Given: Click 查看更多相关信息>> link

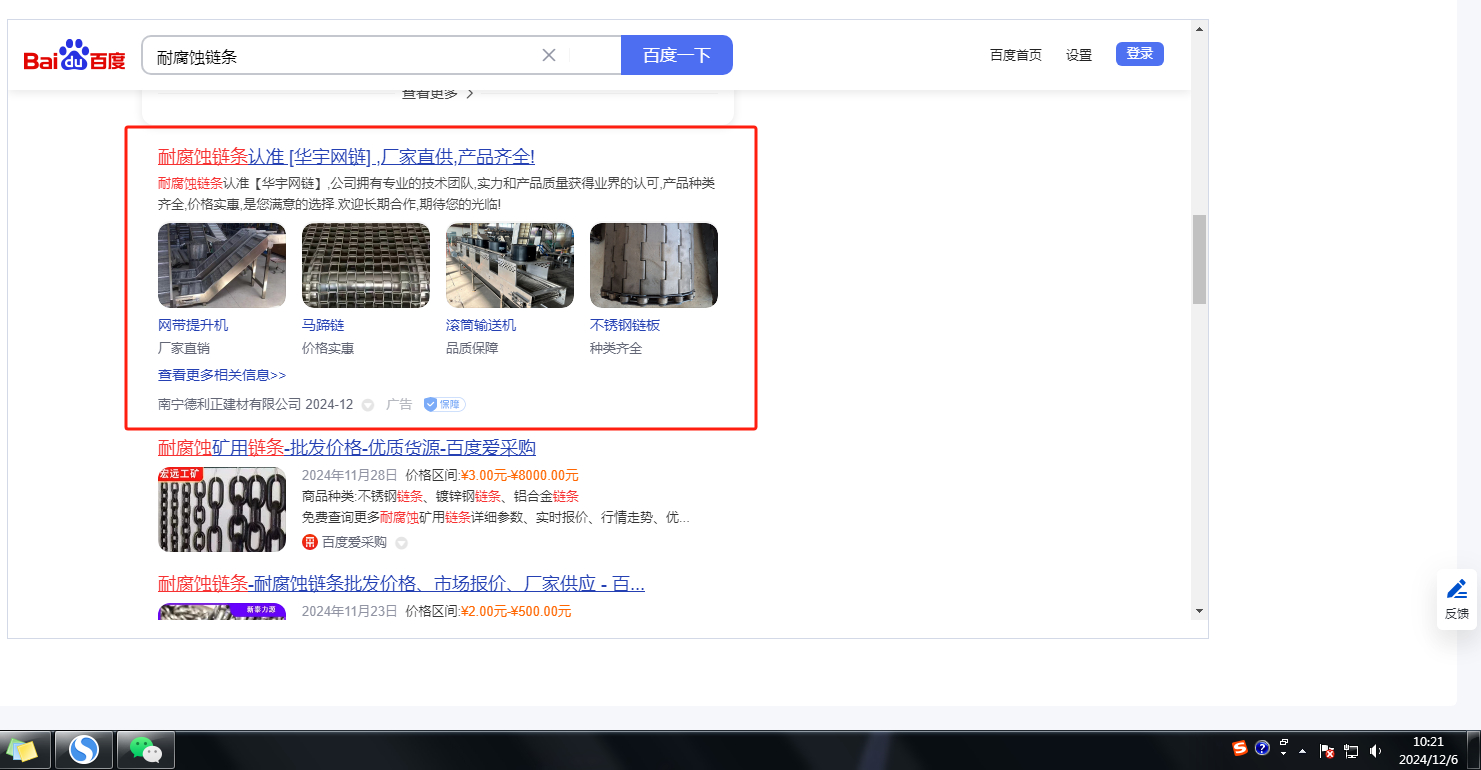Looking at the screenshot, I should 222,375.
